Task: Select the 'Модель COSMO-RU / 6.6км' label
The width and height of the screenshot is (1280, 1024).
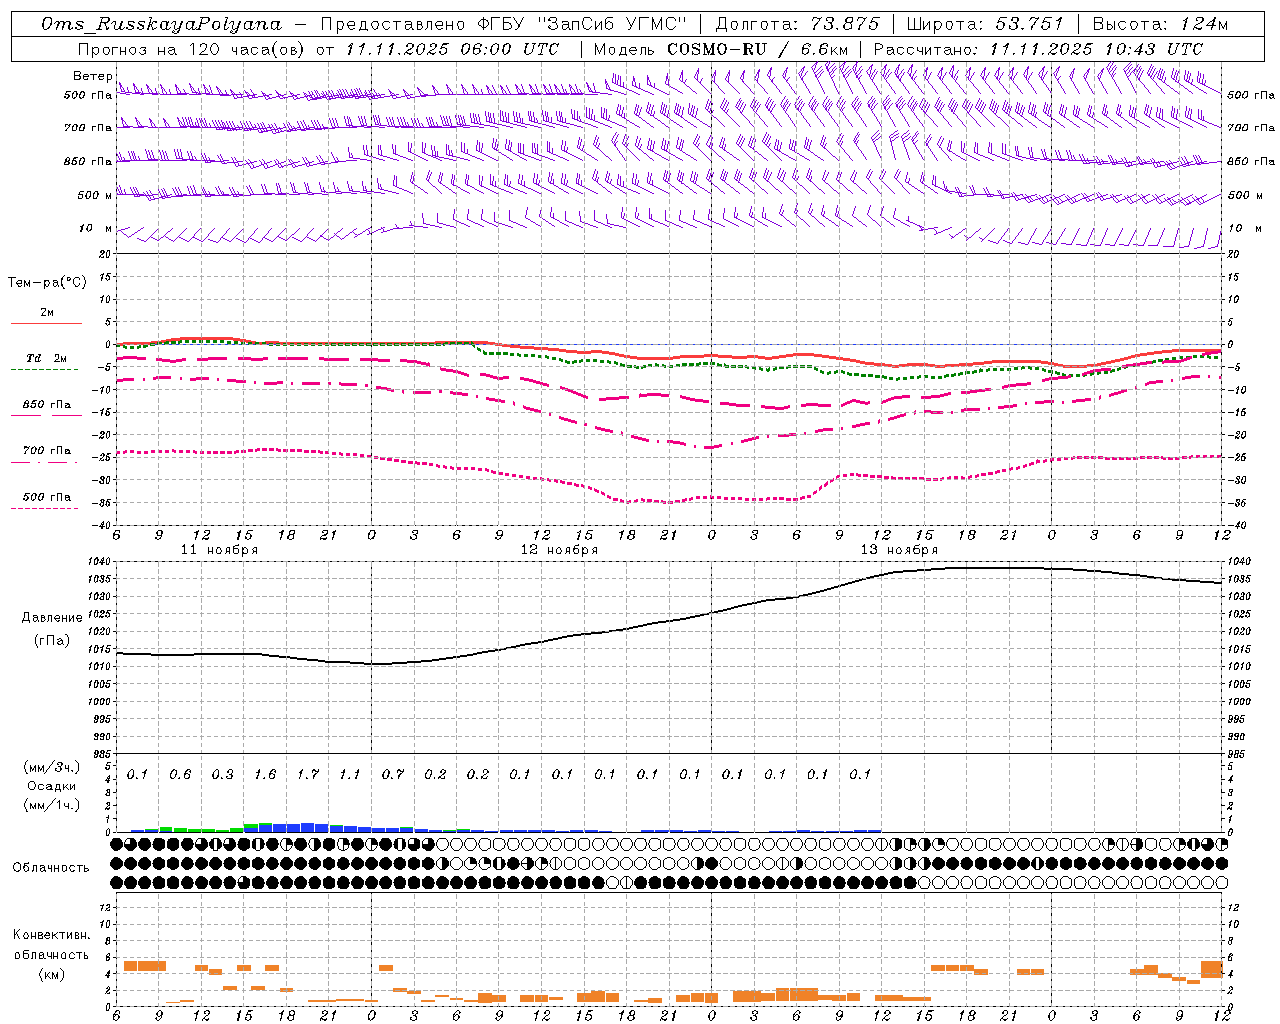Action: [721, 49]
